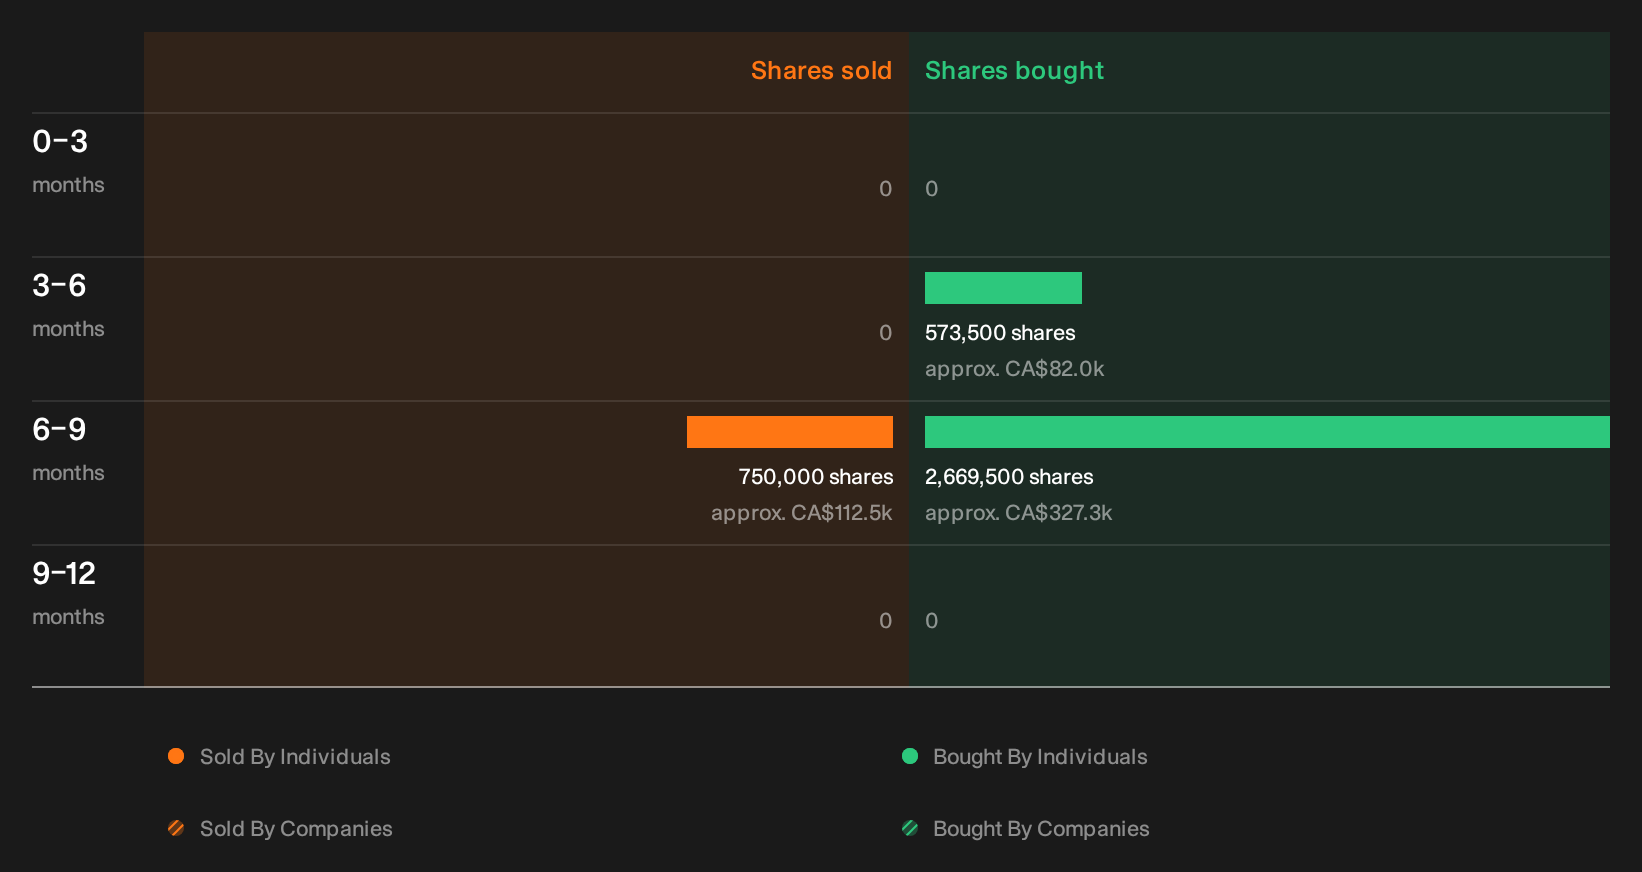The image size is (1642, 872).
Task: Click the 6-9 months row label
Action: tap(68, 450)
